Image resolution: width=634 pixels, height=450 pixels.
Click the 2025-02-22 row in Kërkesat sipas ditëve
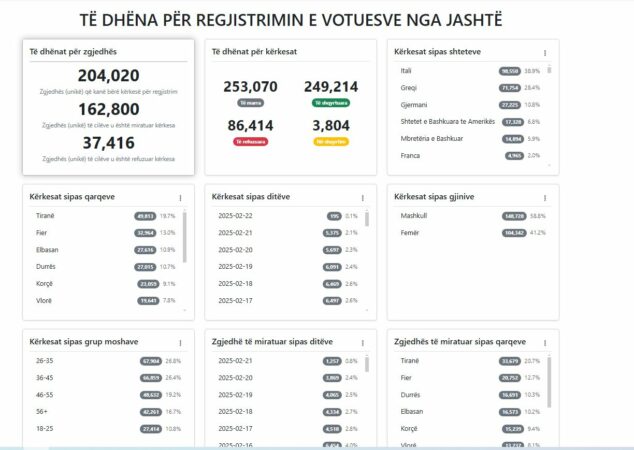pos(282,216)
